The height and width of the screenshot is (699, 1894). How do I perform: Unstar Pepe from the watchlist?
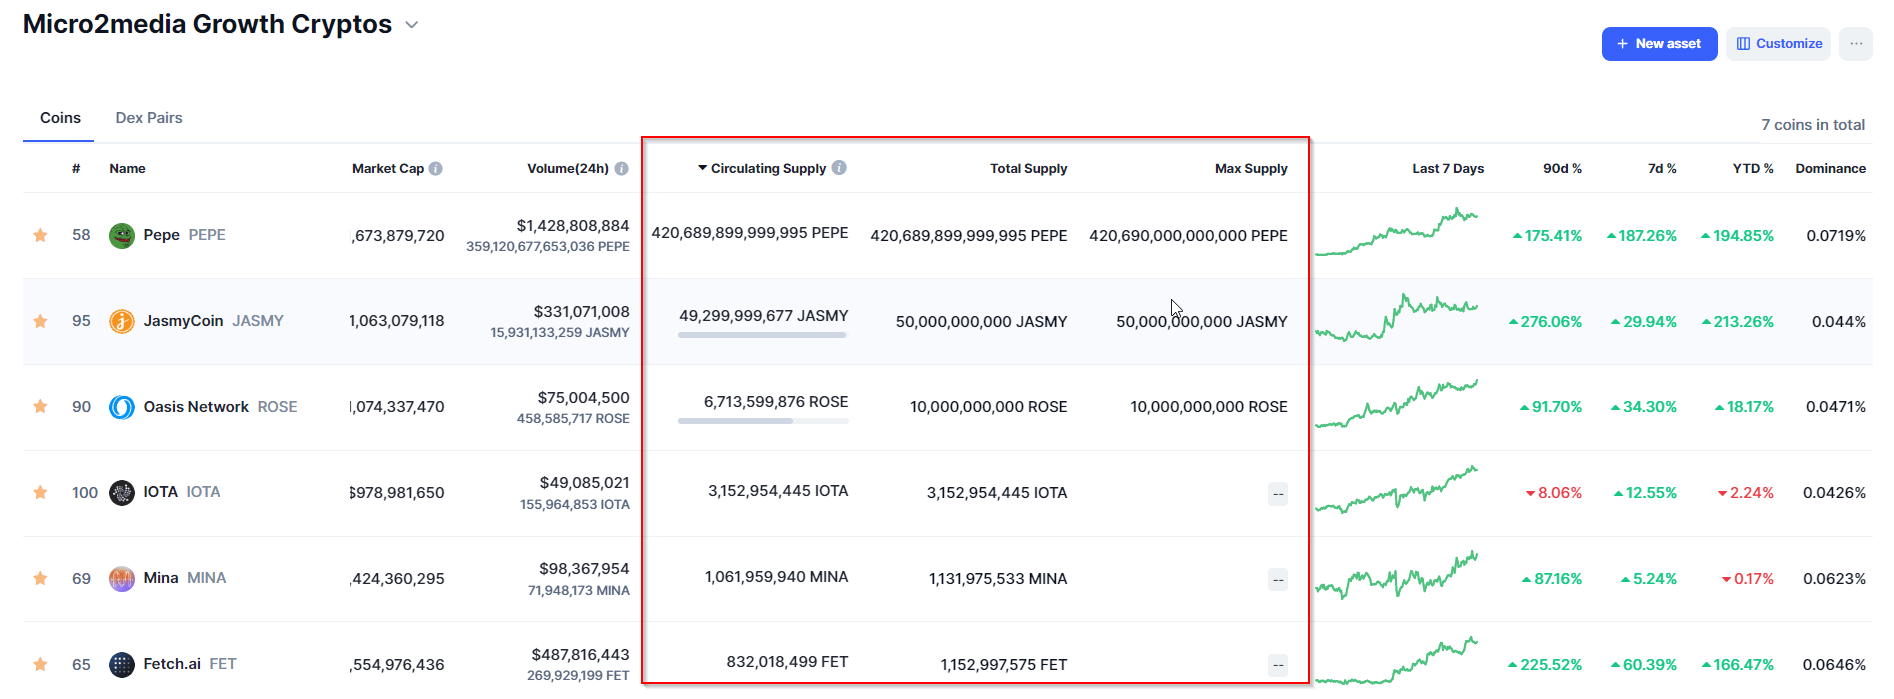click(40, 235)
